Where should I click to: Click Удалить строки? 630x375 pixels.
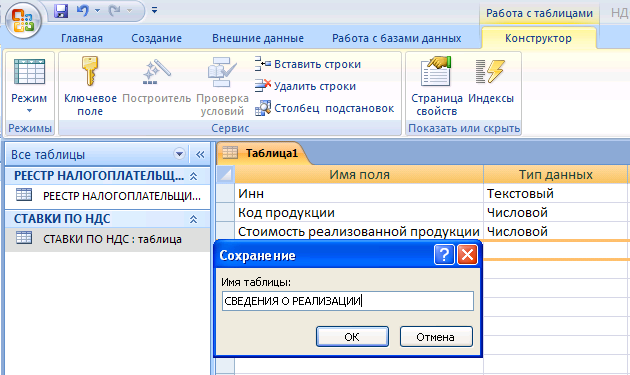pos(305,86)
